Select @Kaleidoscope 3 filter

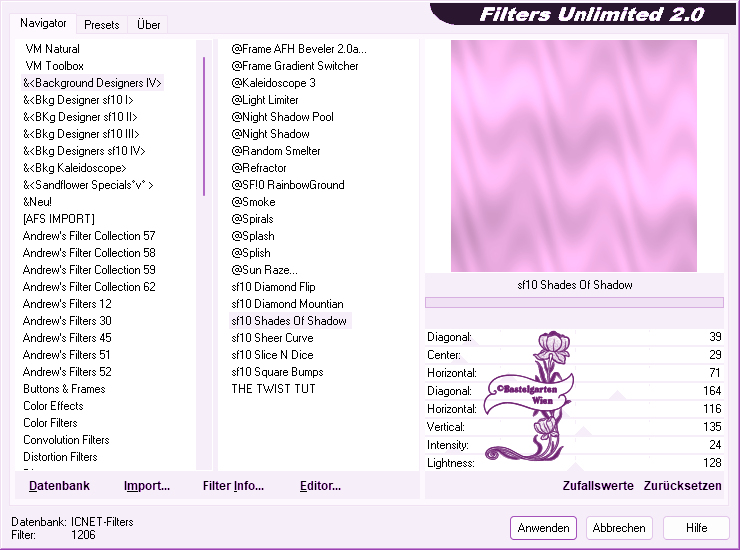273,83
